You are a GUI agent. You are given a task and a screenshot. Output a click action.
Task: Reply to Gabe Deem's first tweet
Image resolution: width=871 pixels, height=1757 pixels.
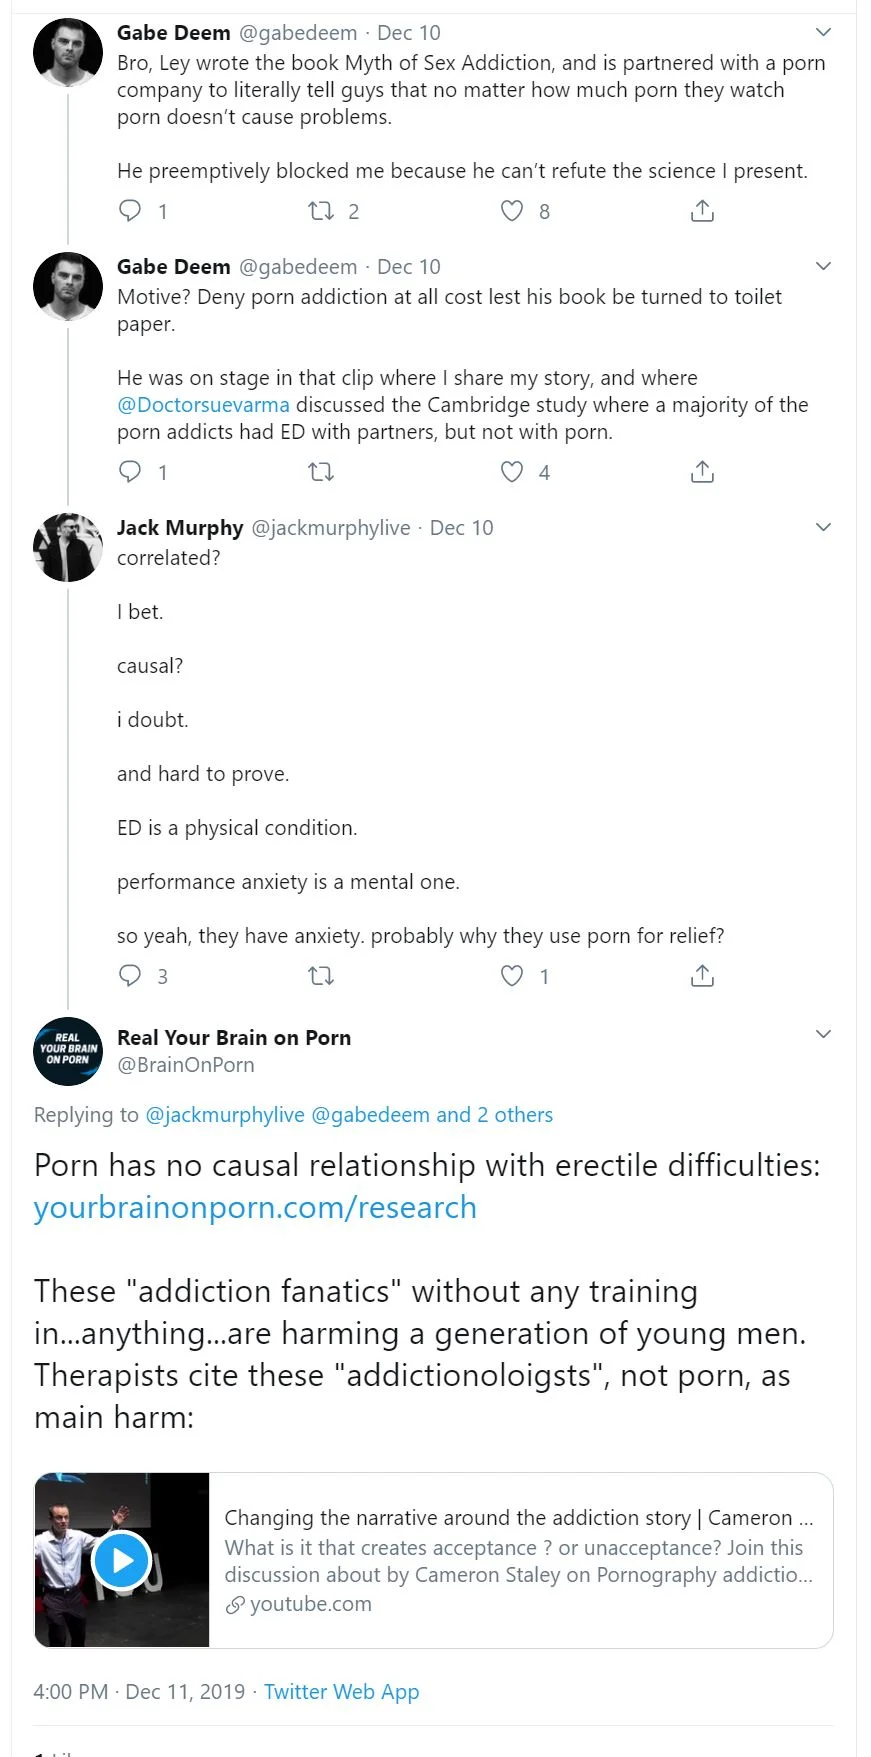(x=130, y=211)
